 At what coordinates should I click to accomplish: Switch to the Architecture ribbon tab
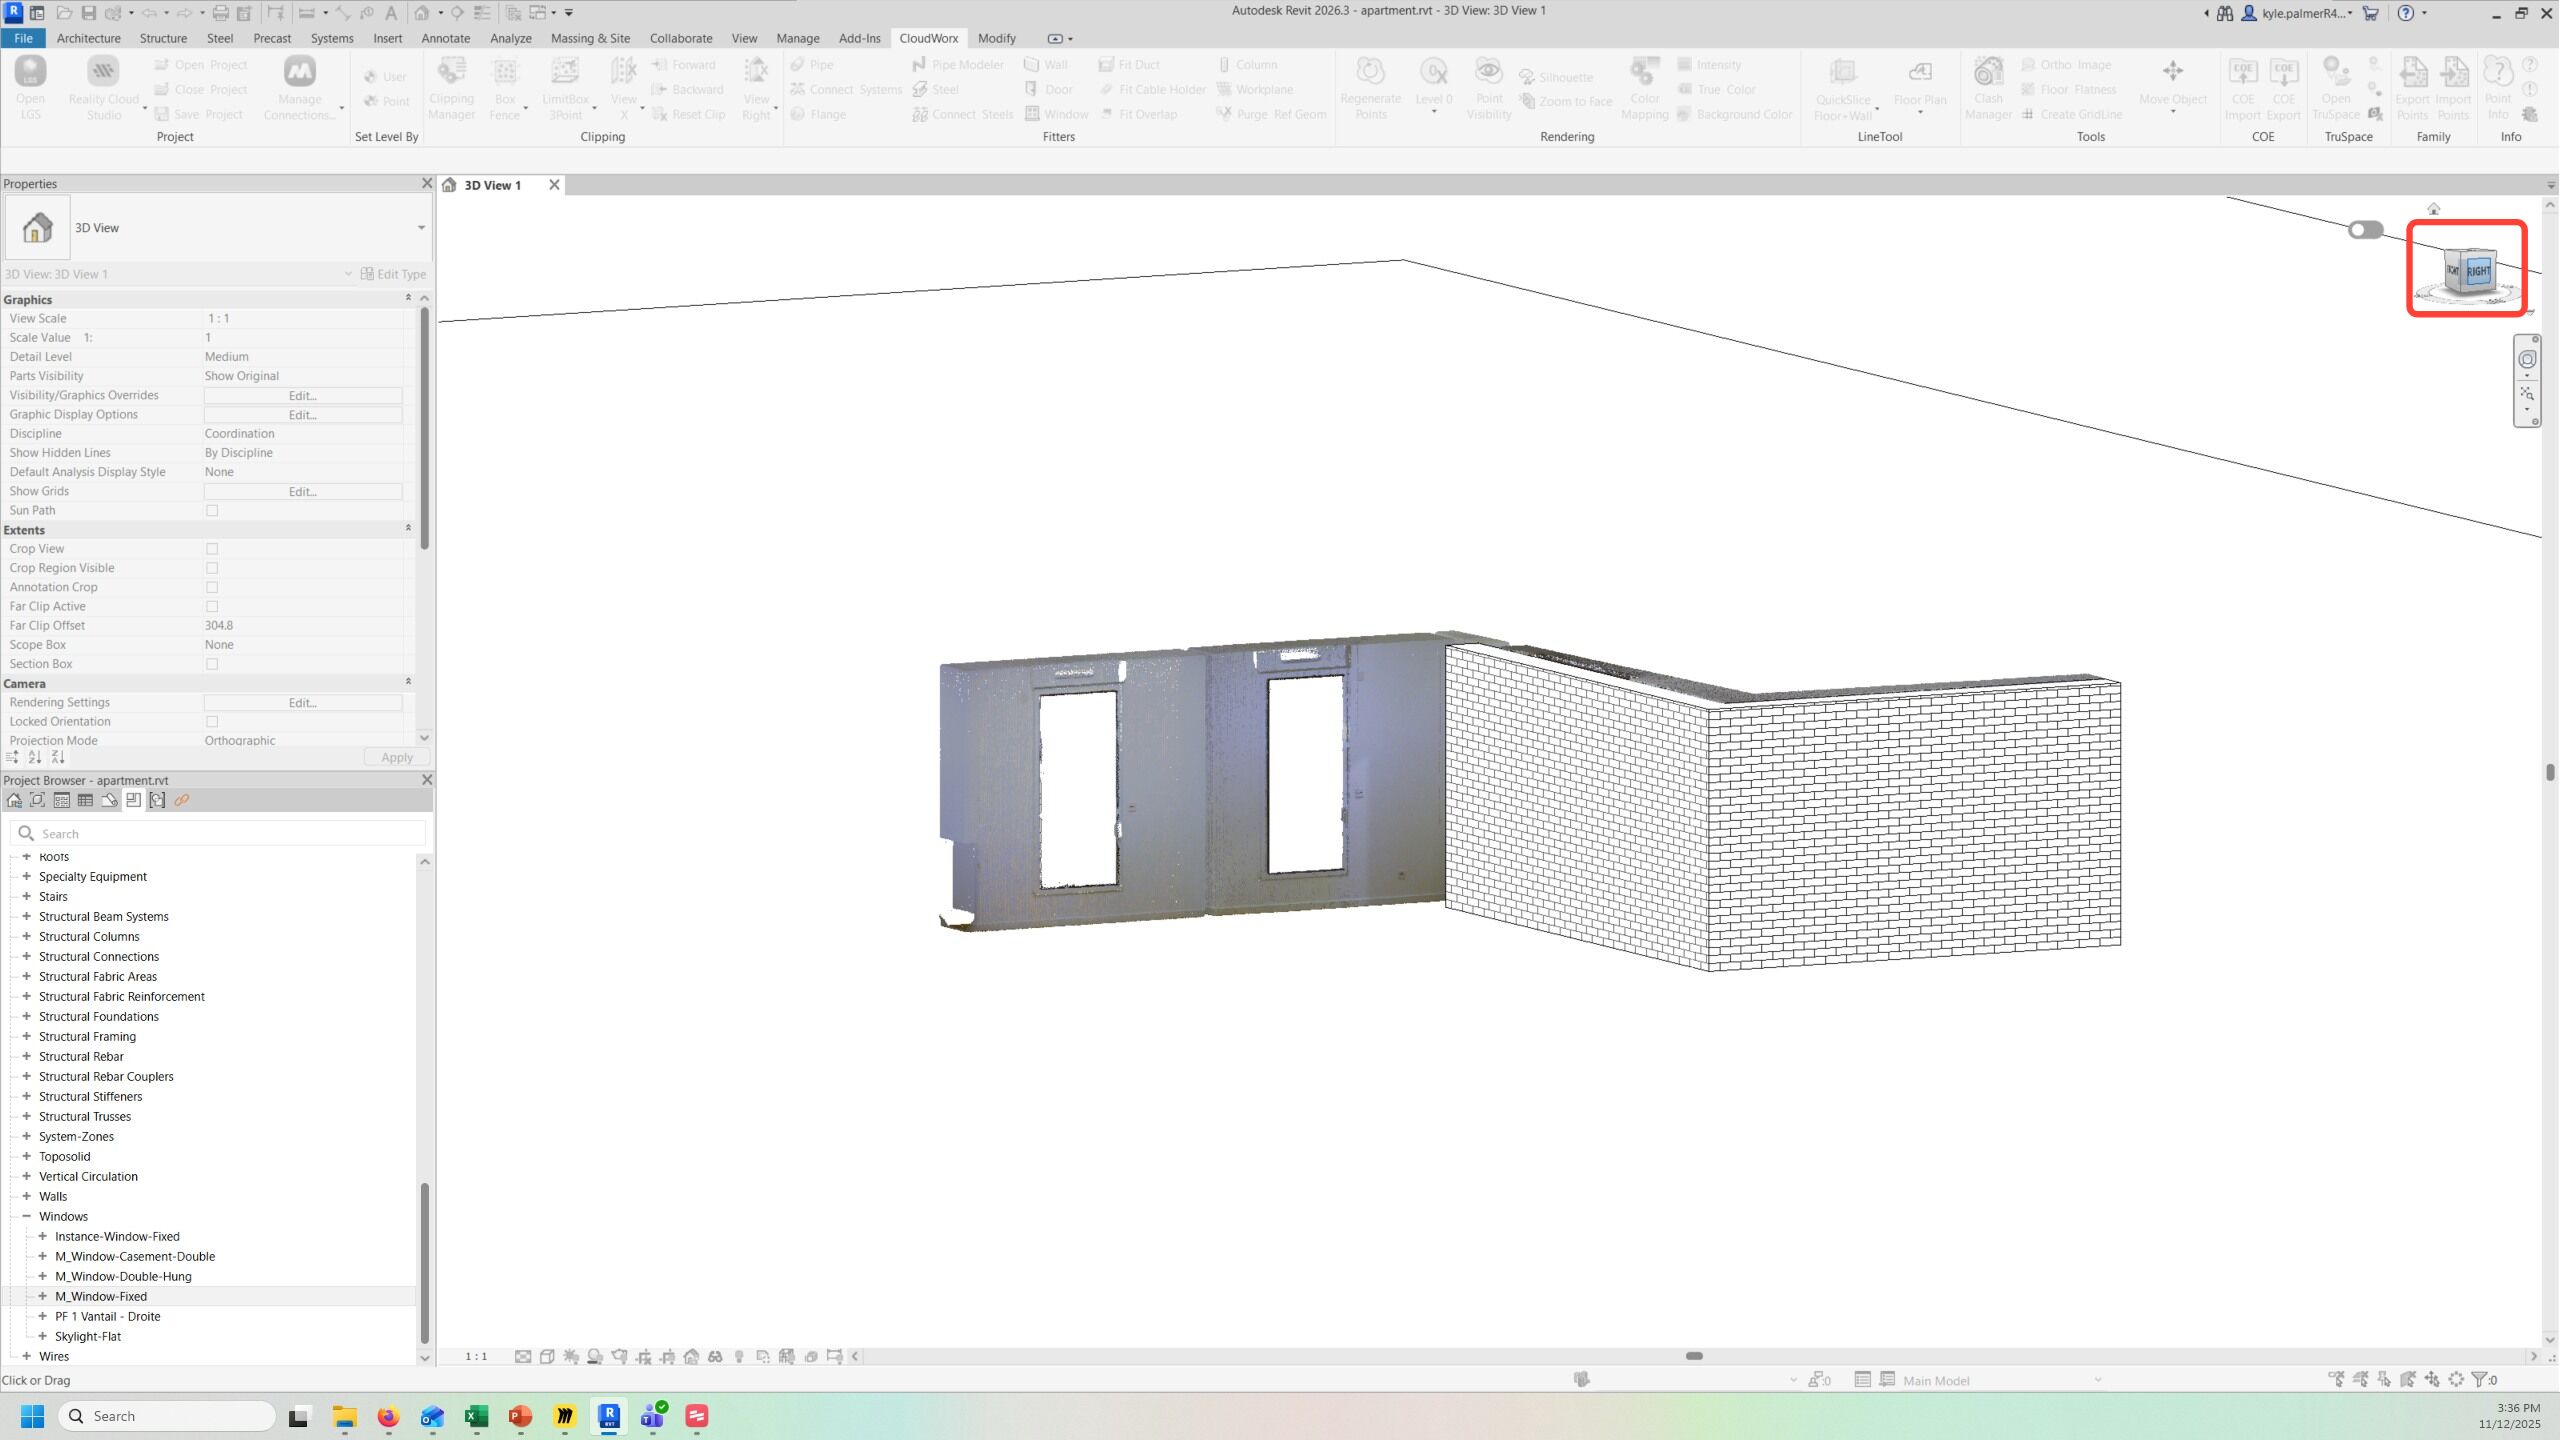point(88,38)
